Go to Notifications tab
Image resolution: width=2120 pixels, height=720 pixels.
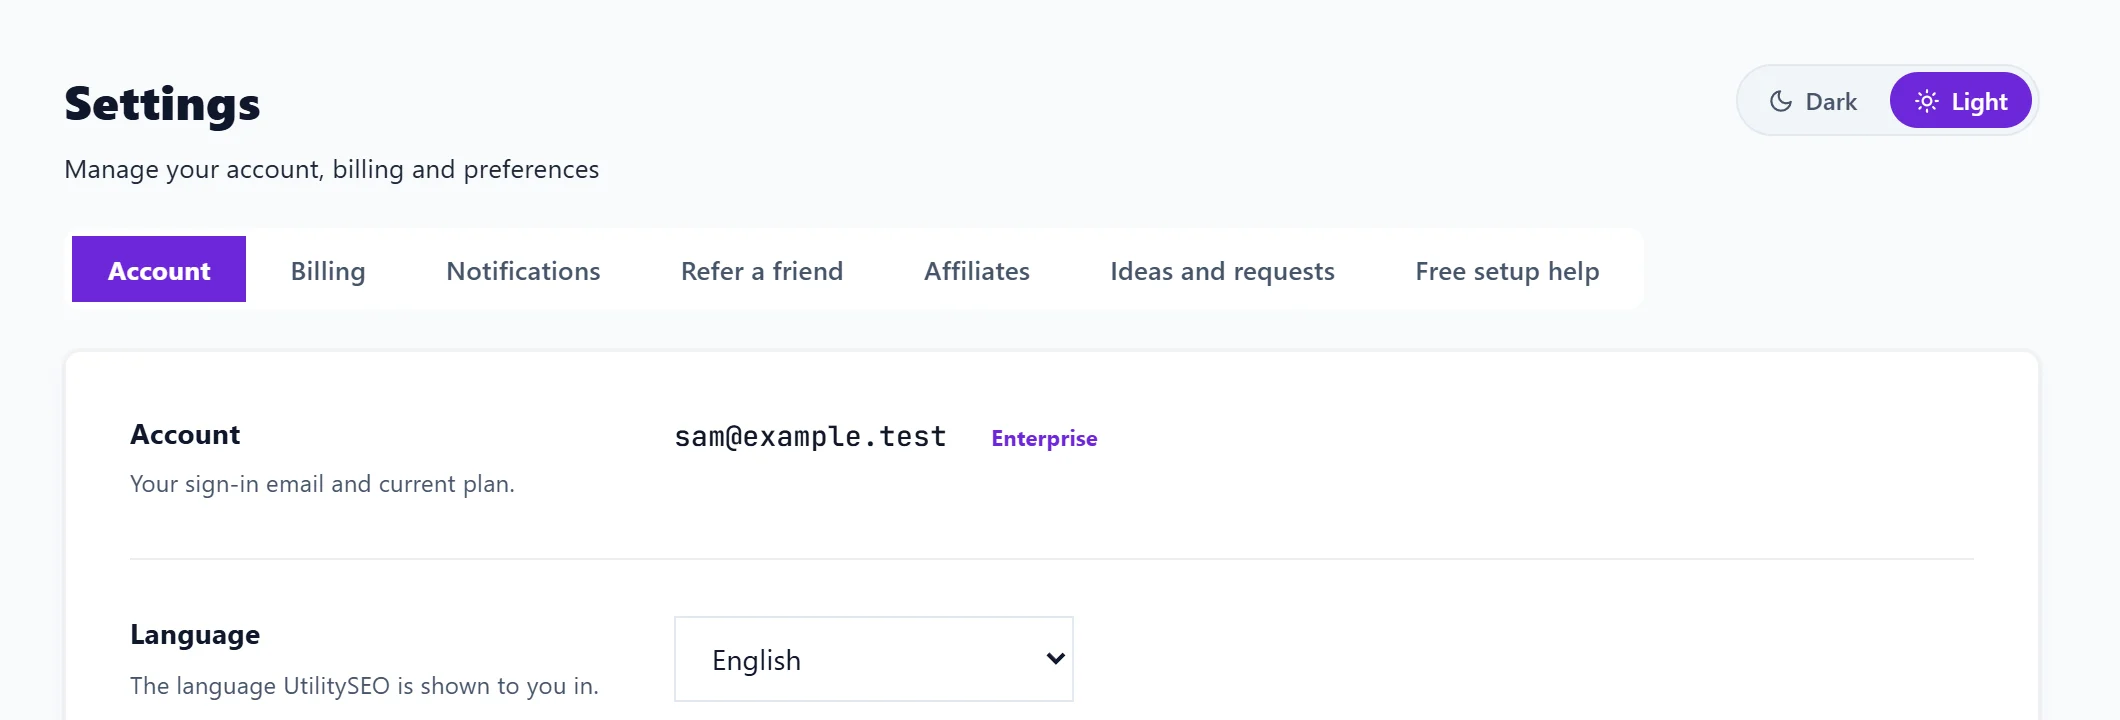(x=523, y=270)
